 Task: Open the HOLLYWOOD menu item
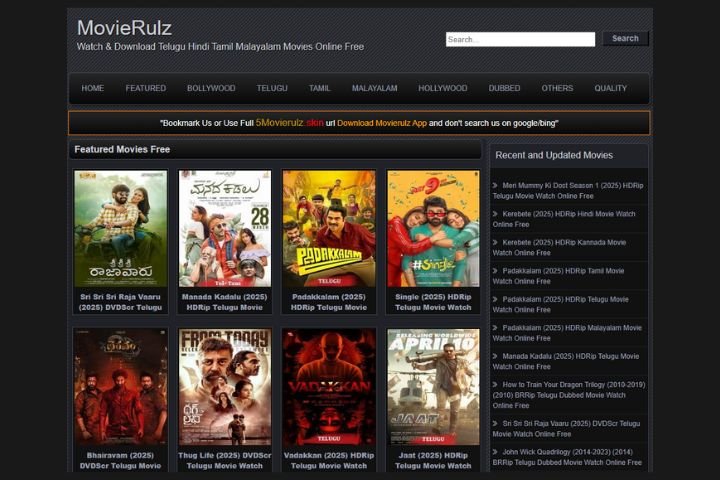coord(442,88)
